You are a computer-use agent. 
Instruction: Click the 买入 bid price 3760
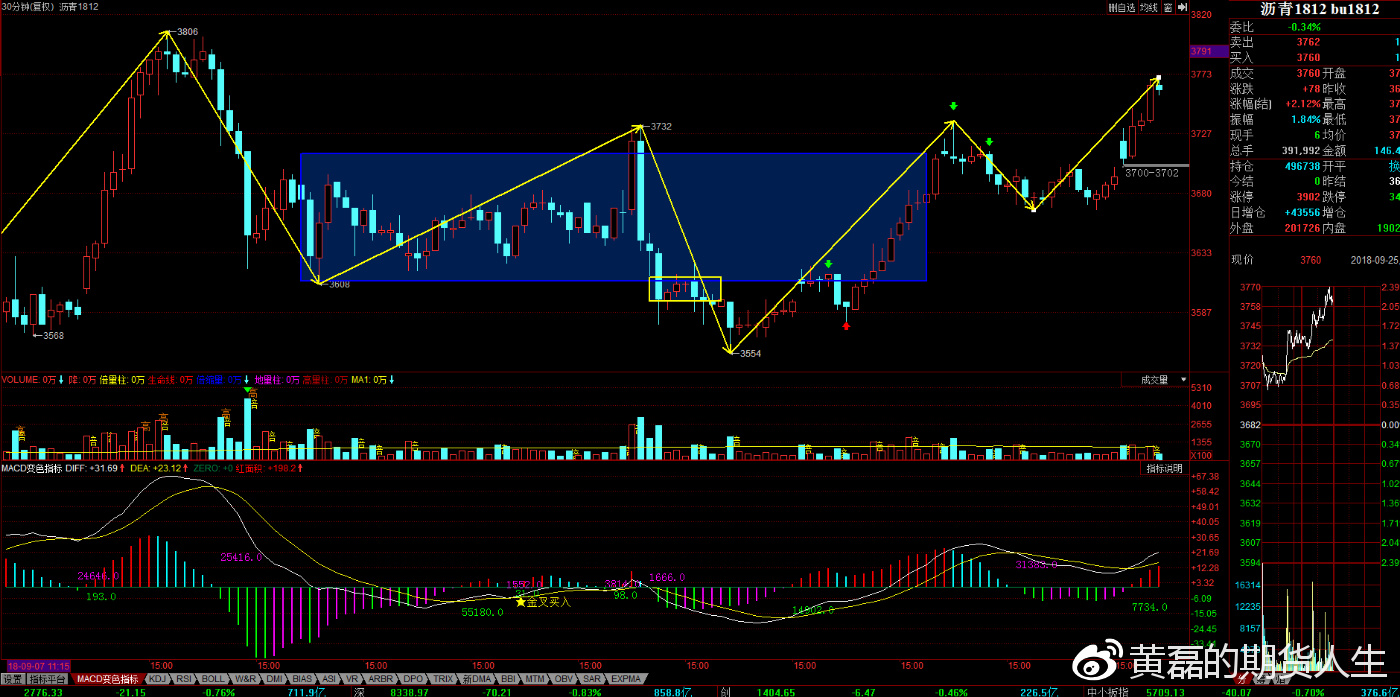[x=1308, y=58]
